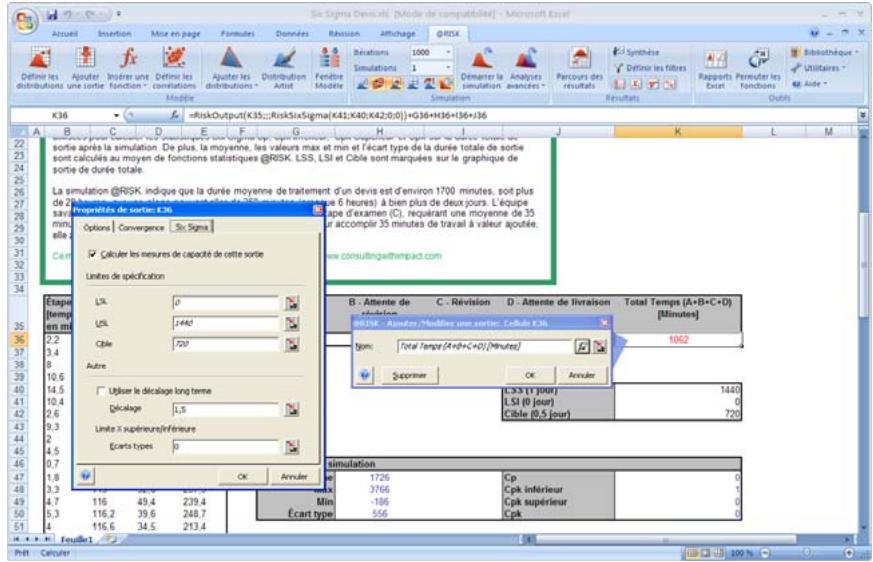The height and width of the screenshot is (562, 873).
Task: Expand the formula bar
Action: (862, 115)
